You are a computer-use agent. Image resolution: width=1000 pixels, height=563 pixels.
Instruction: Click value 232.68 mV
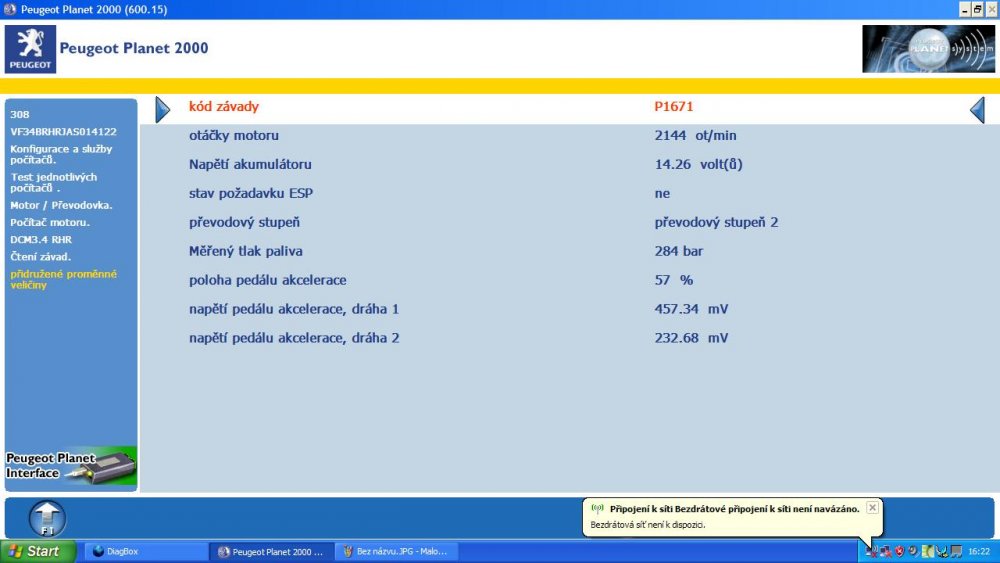[x=691, y=338]
